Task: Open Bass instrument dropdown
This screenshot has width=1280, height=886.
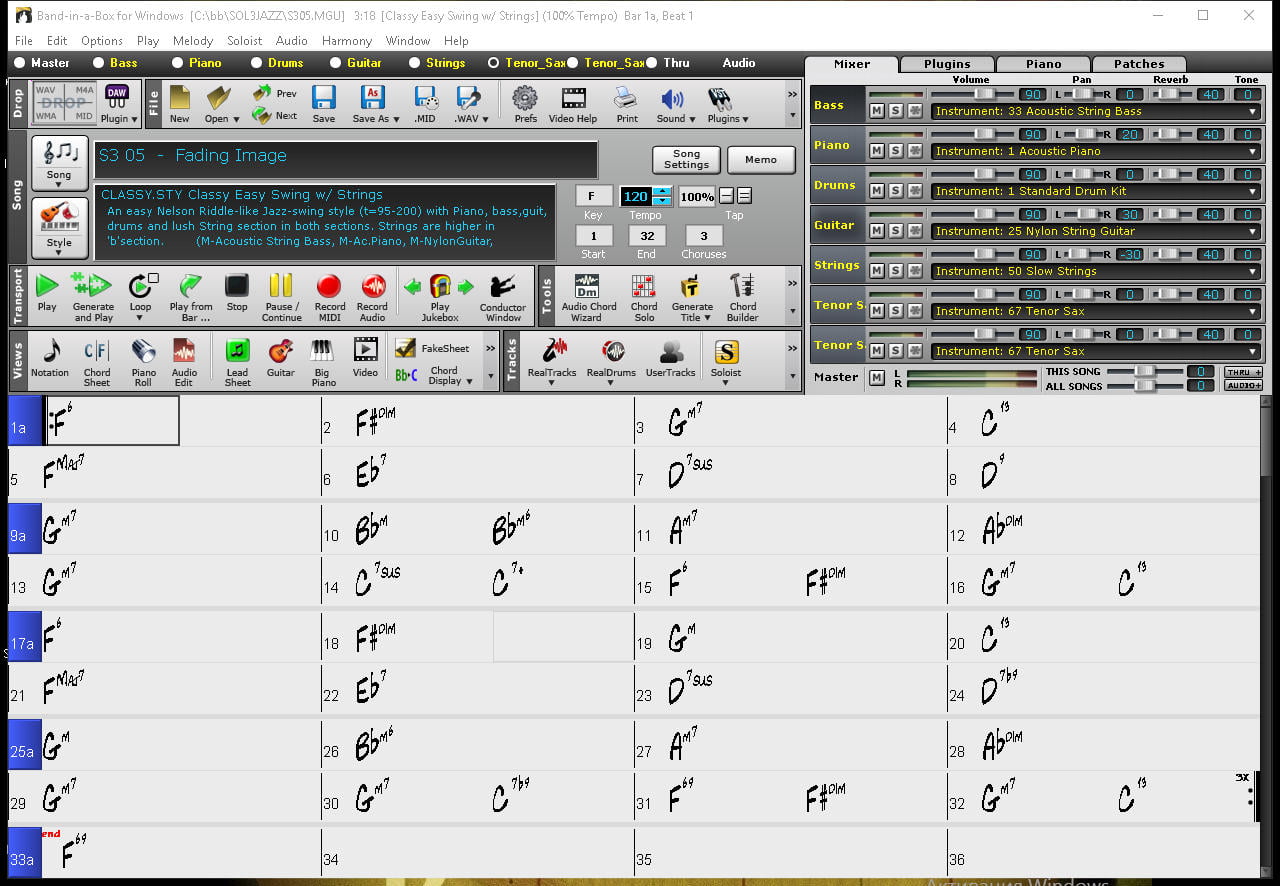Action: (1253, 111)
